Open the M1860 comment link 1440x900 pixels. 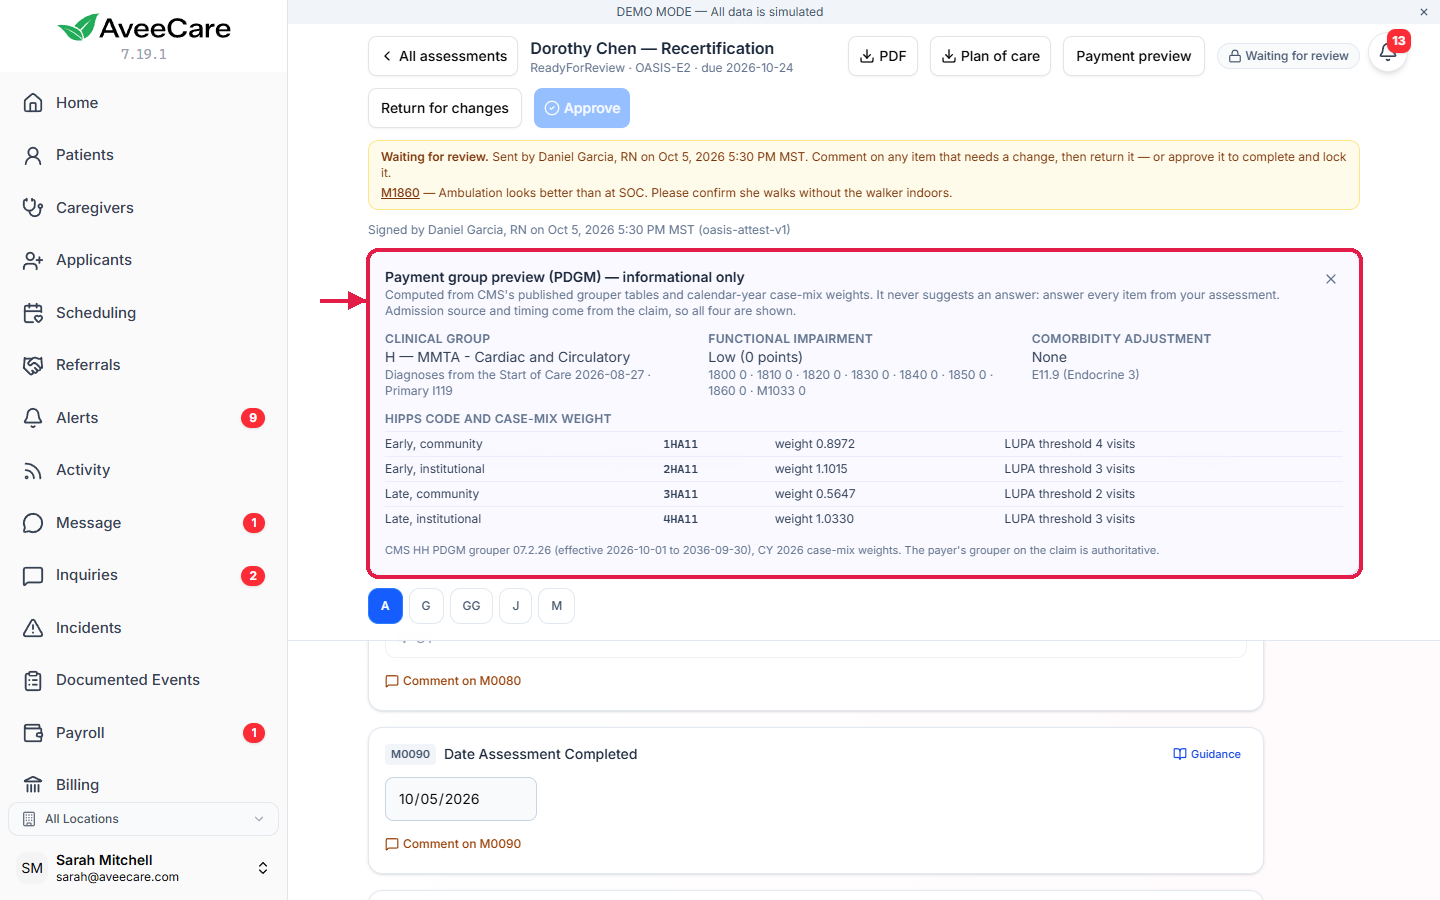pyautogui.click(x=400, y=193)
